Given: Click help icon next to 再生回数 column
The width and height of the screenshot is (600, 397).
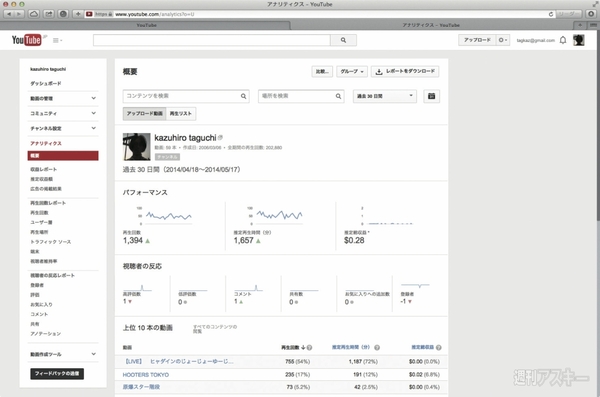Looking at the screenshot, I should pyautogui.click(x=309, y=348).
